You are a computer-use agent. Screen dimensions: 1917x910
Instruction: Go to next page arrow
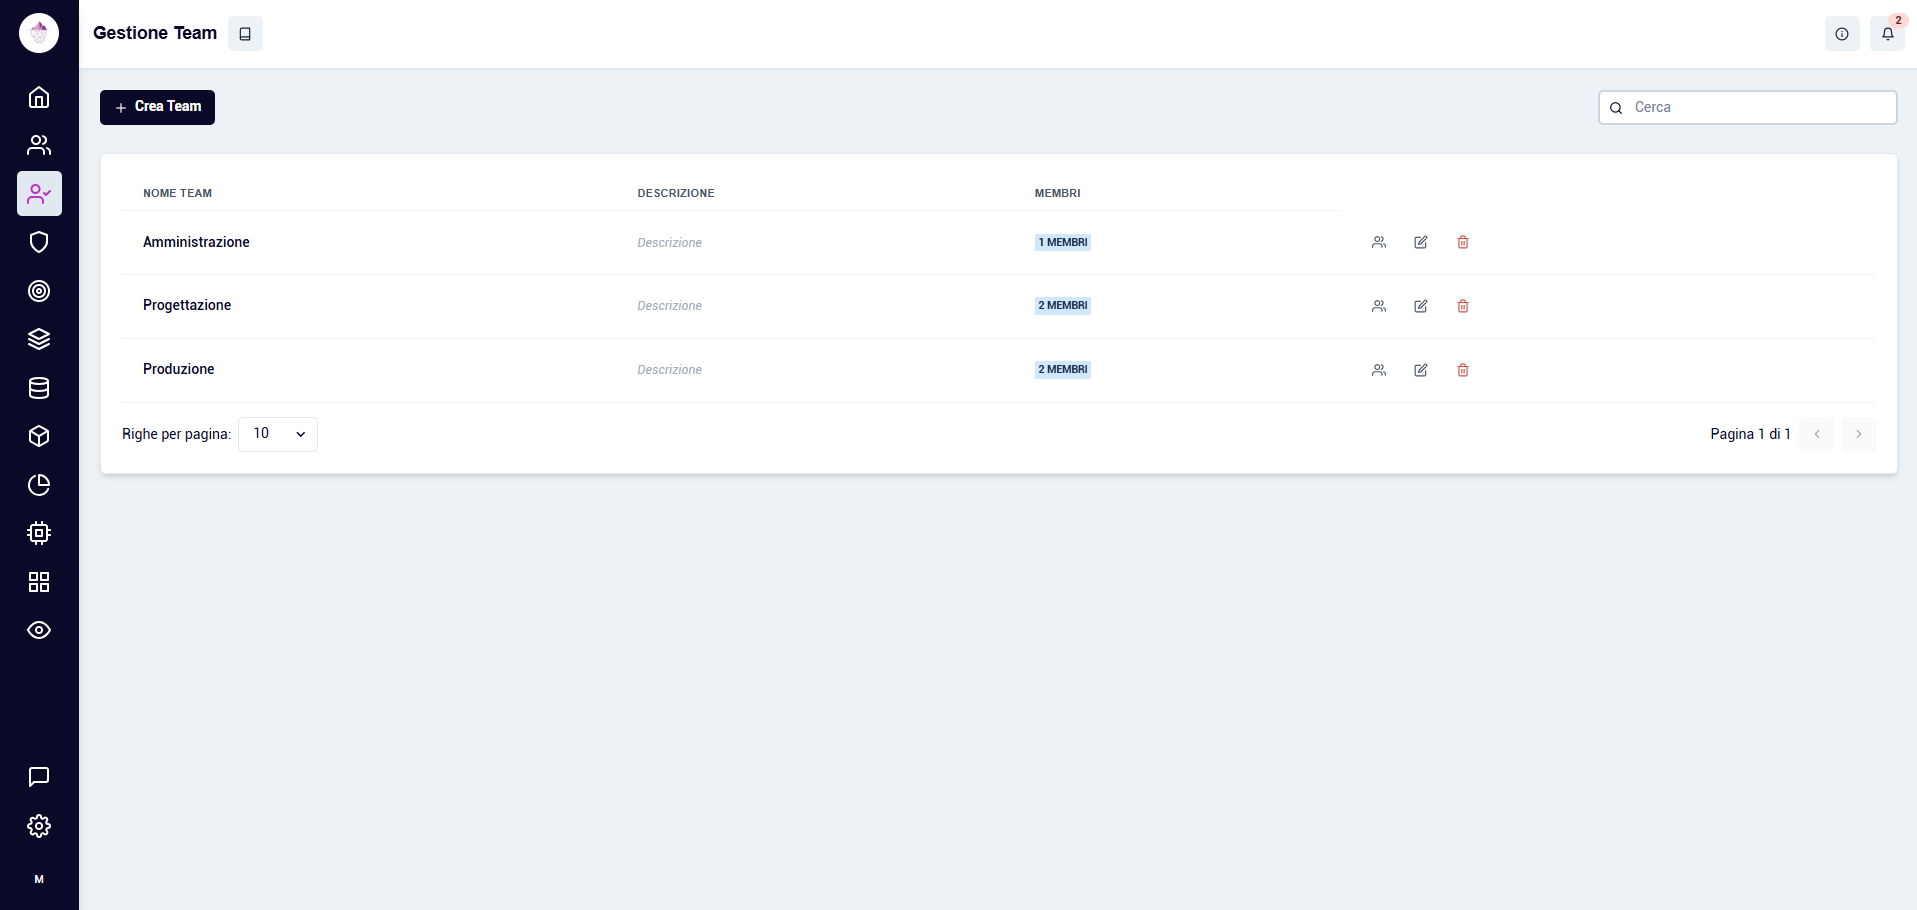pos(1859,434)
